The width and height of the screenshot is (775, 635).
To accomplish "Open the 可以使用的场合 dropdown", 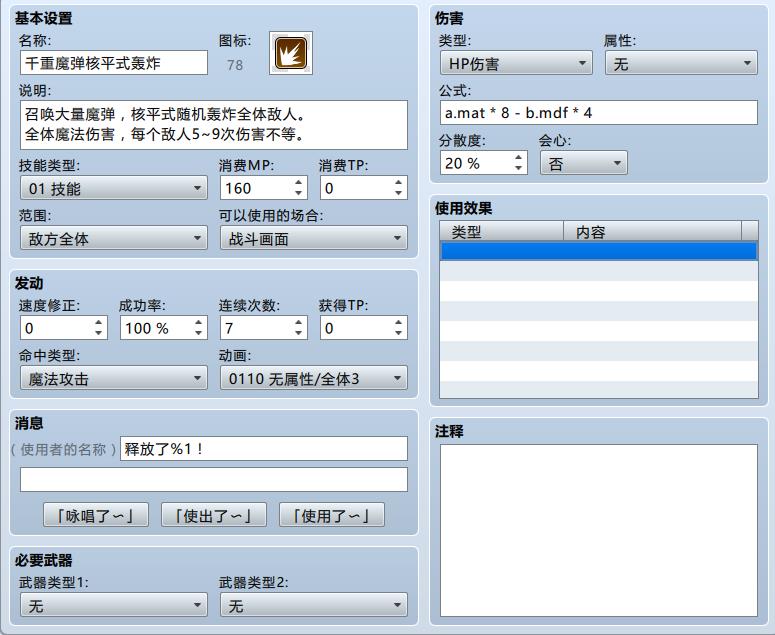I will tap(314, 239).
